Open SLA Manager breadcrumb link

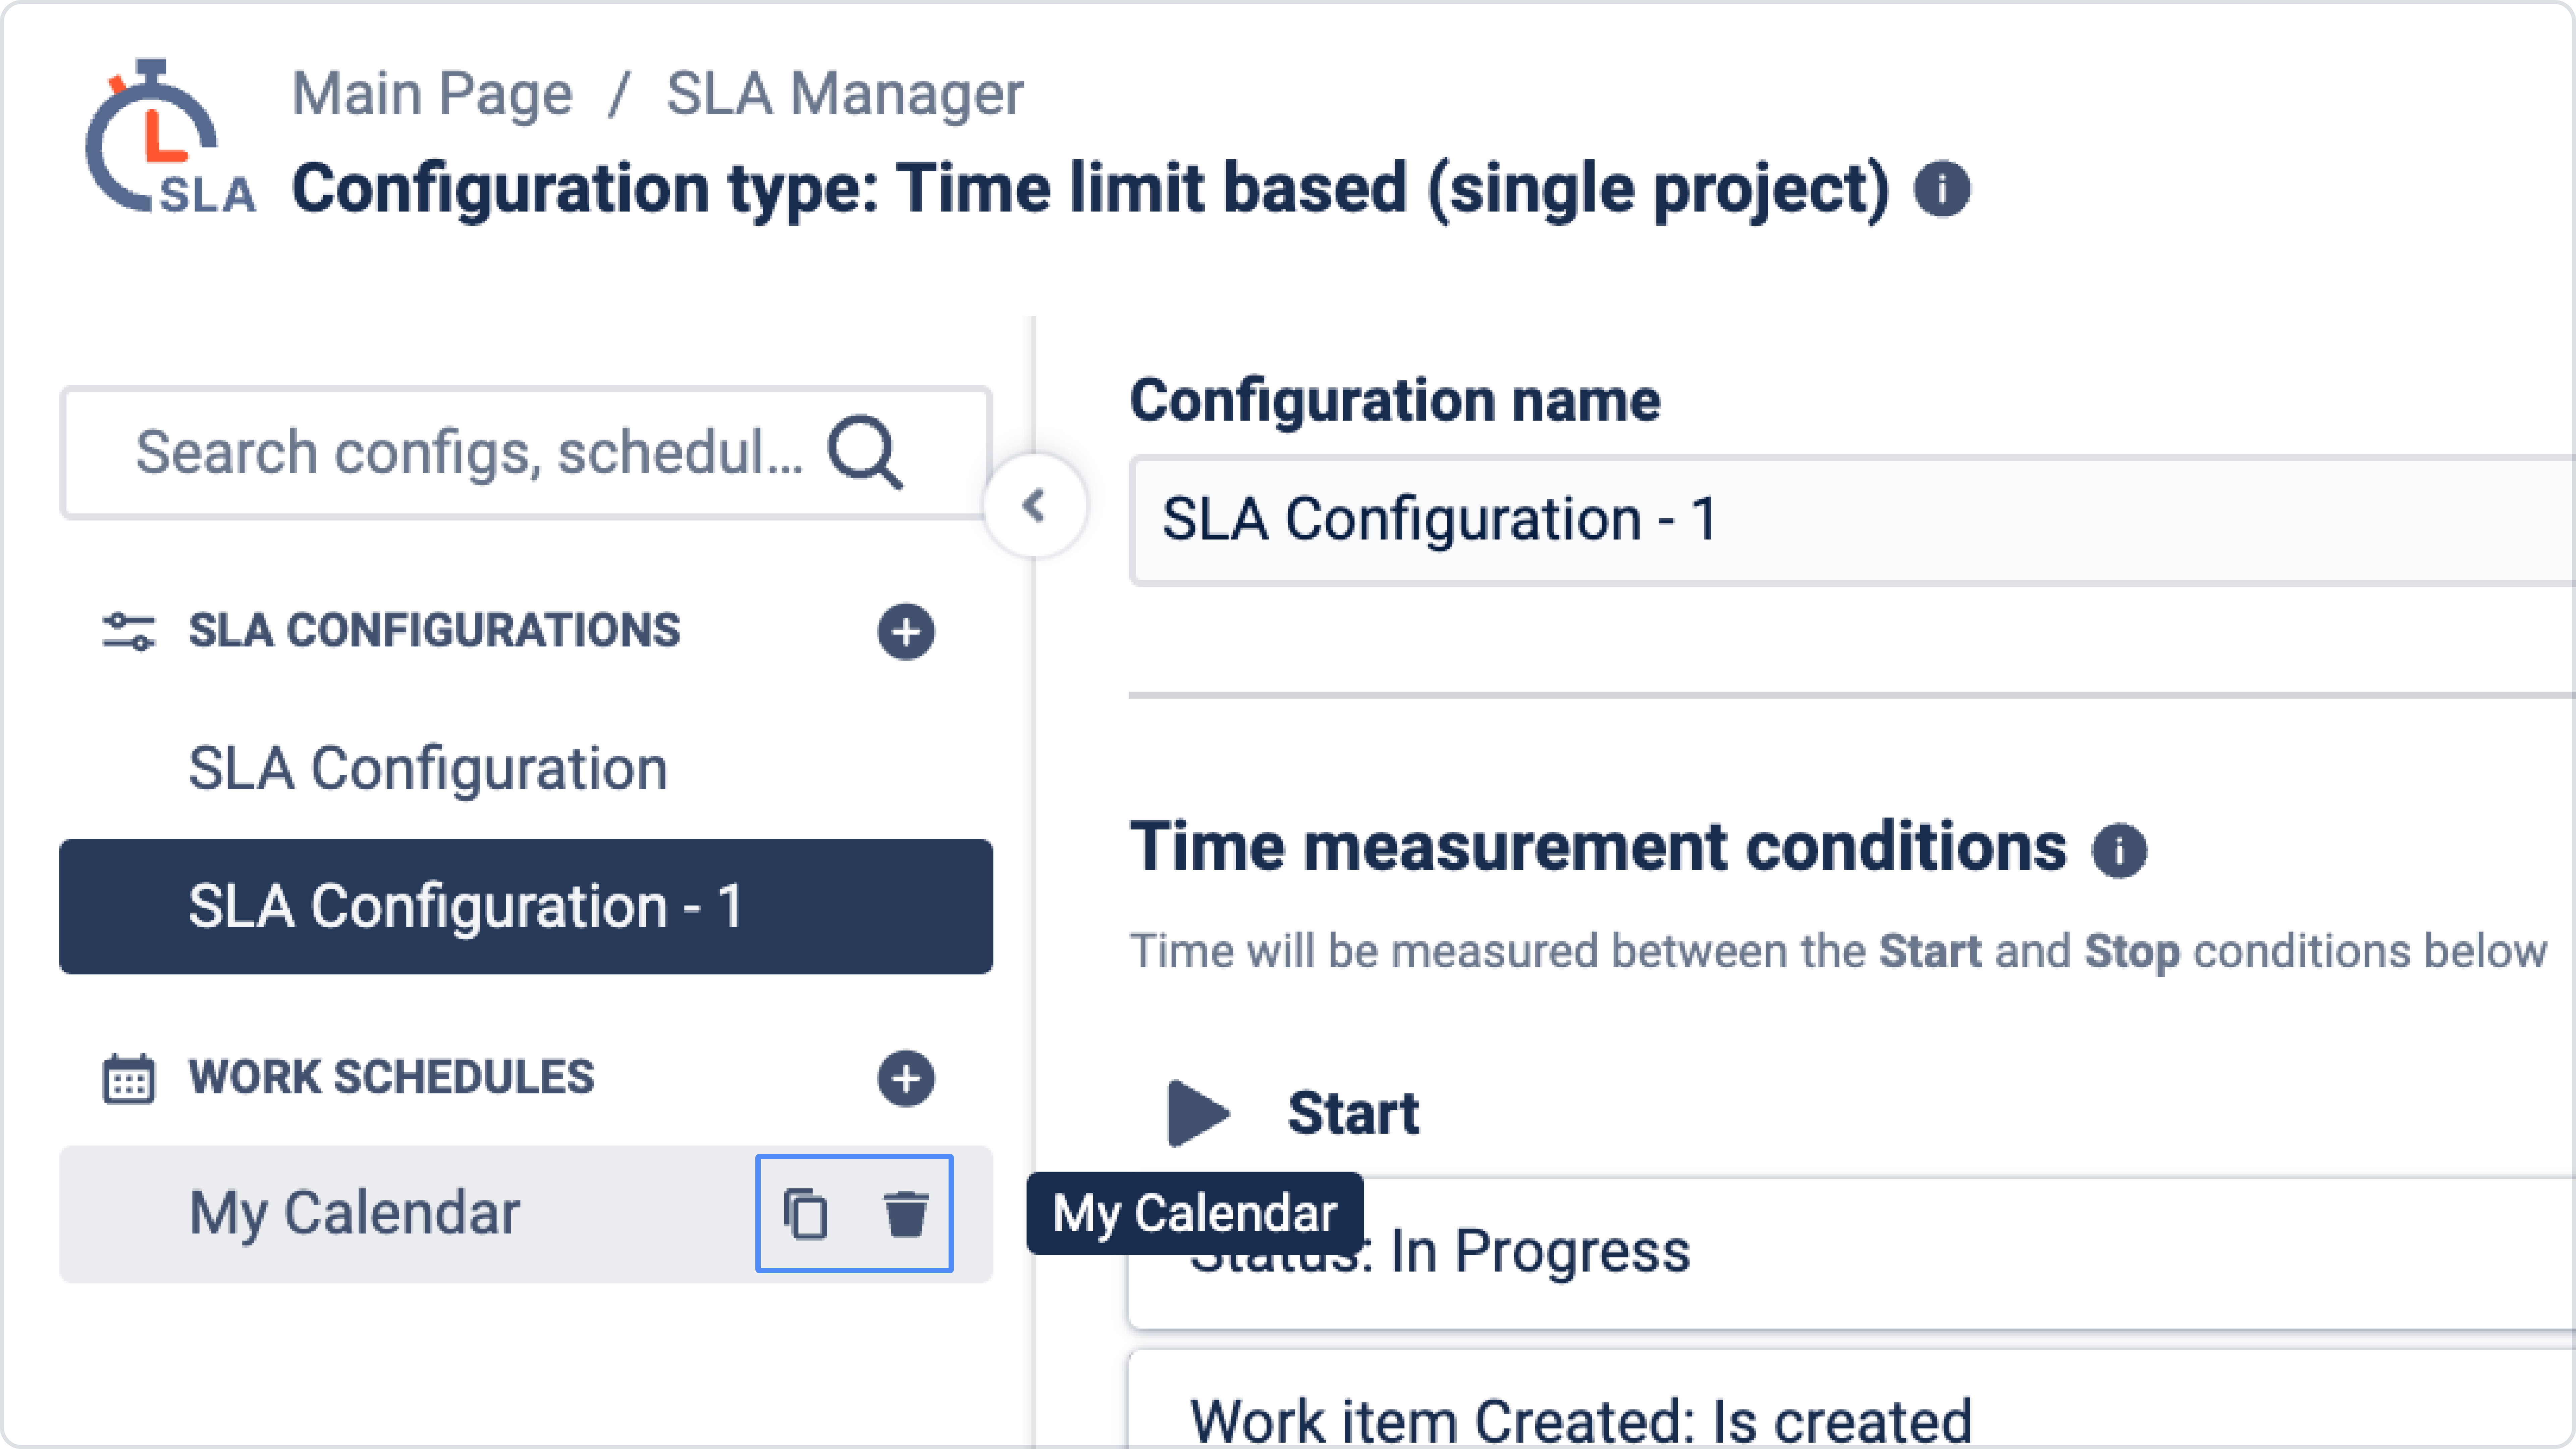click(845, 94)
